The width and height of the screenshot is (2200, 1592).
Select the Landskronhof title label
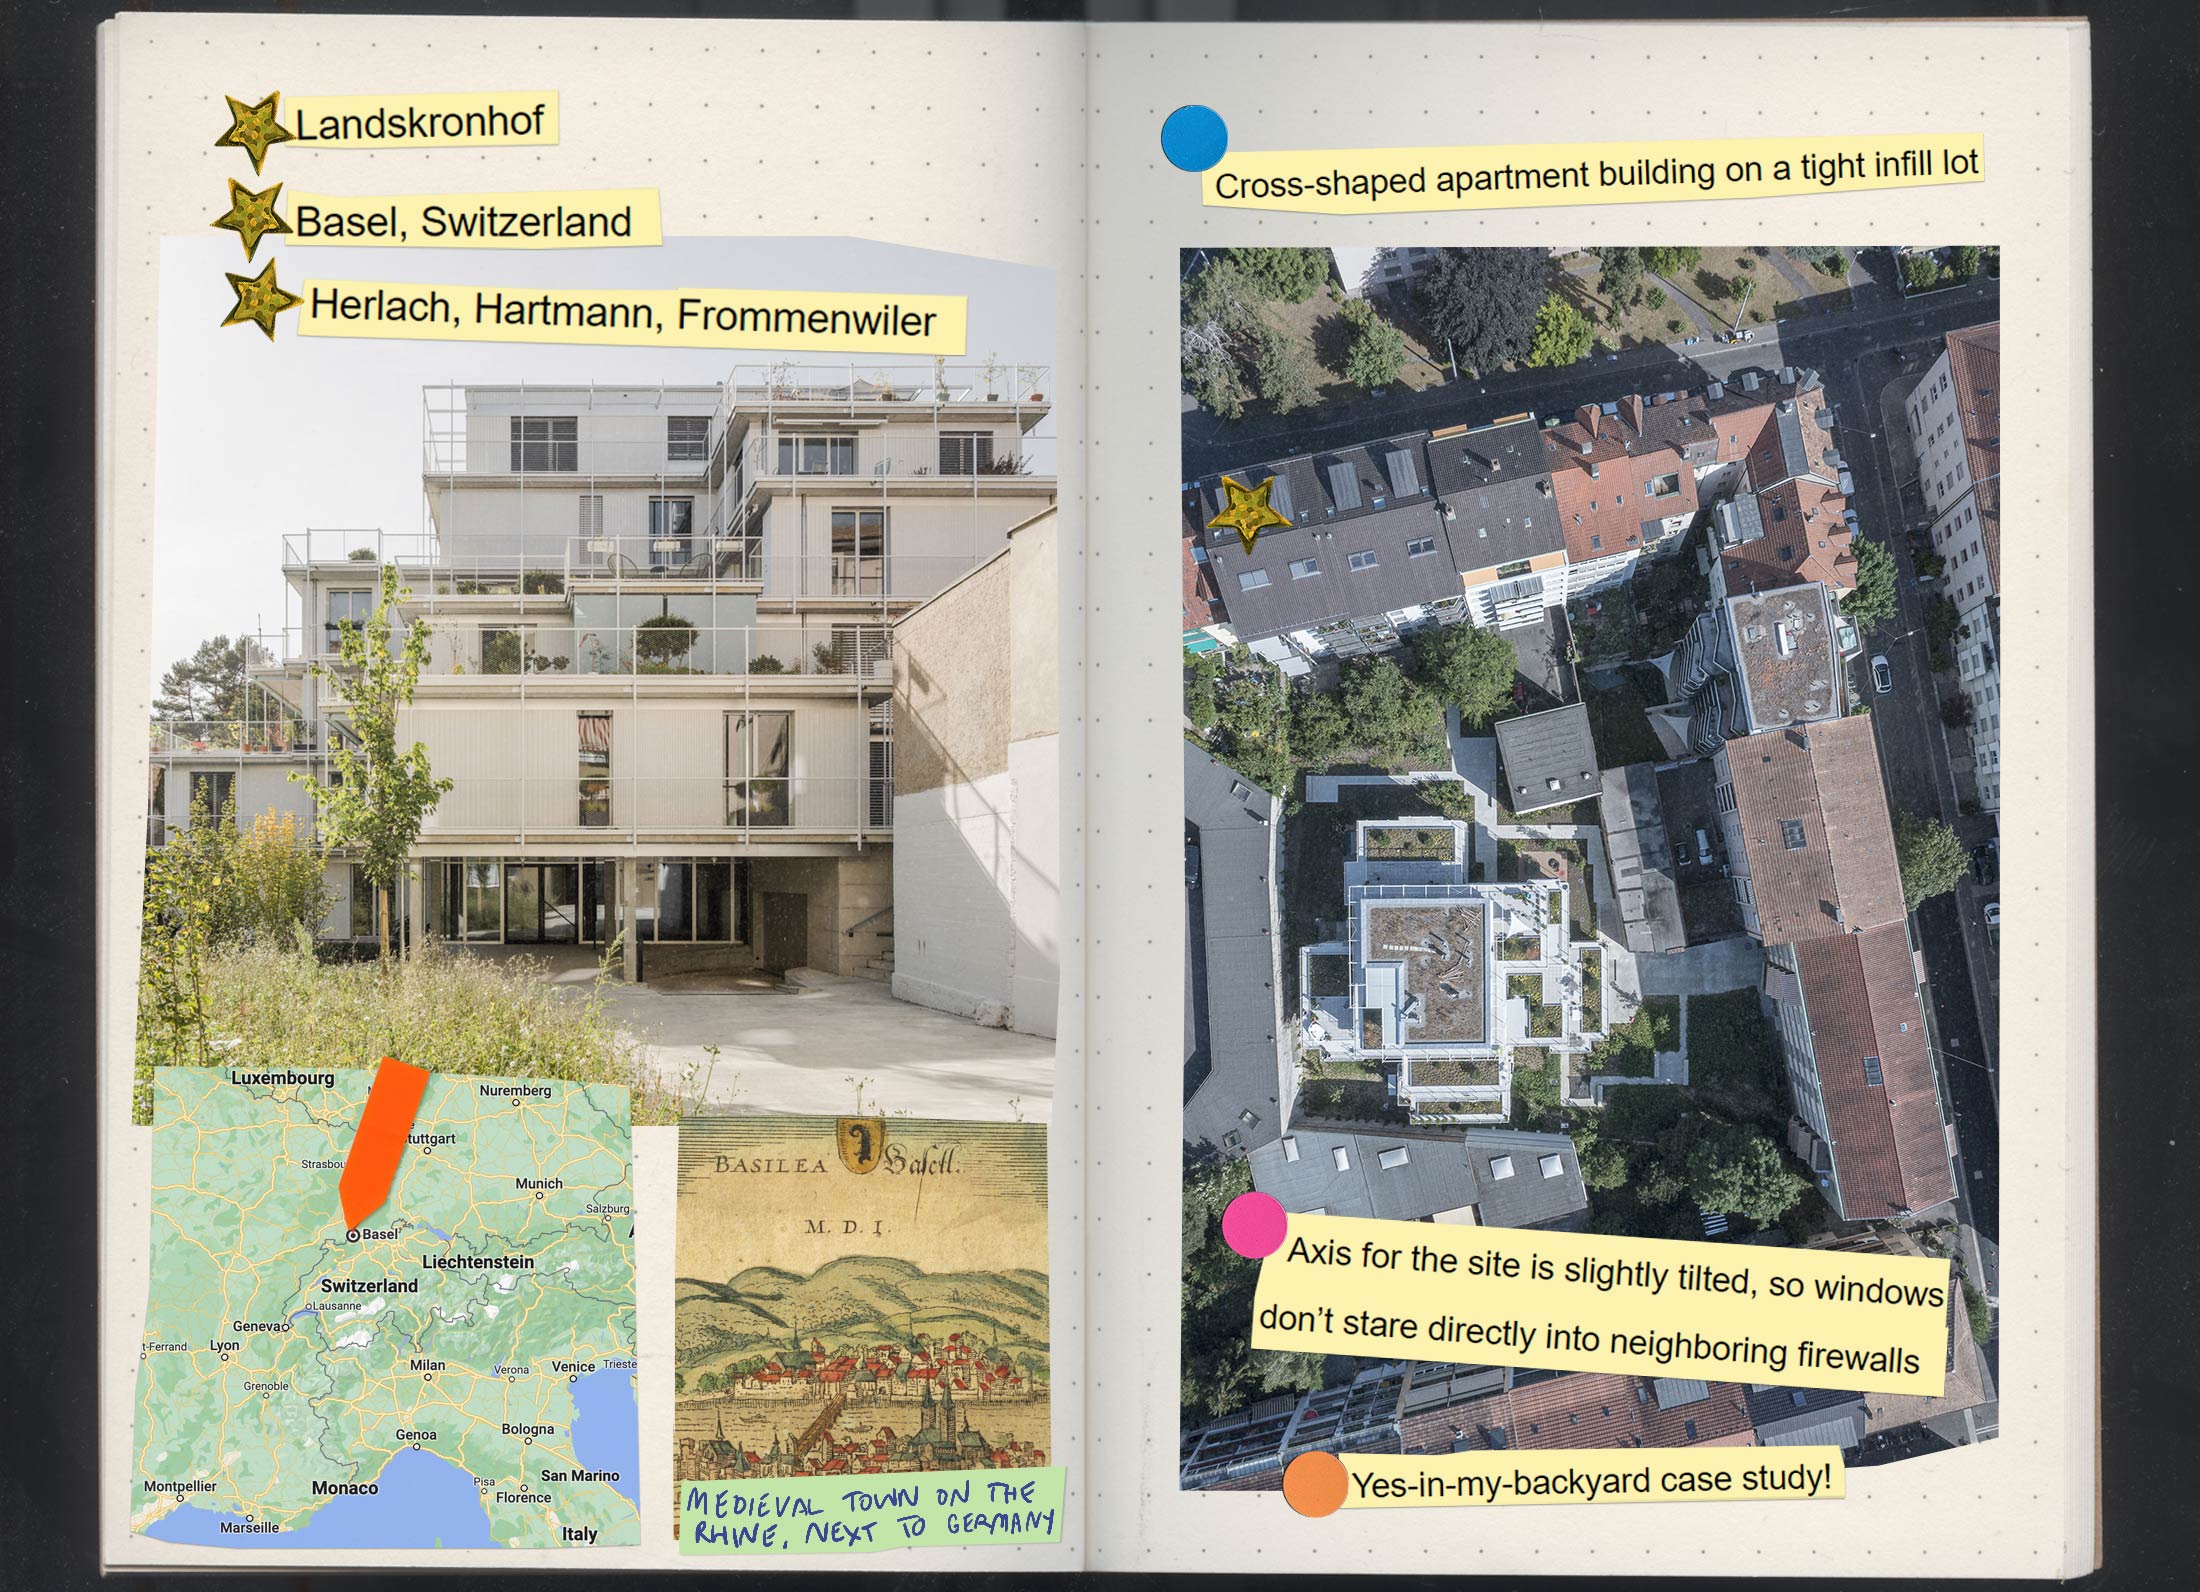click(x=420, y=122)
